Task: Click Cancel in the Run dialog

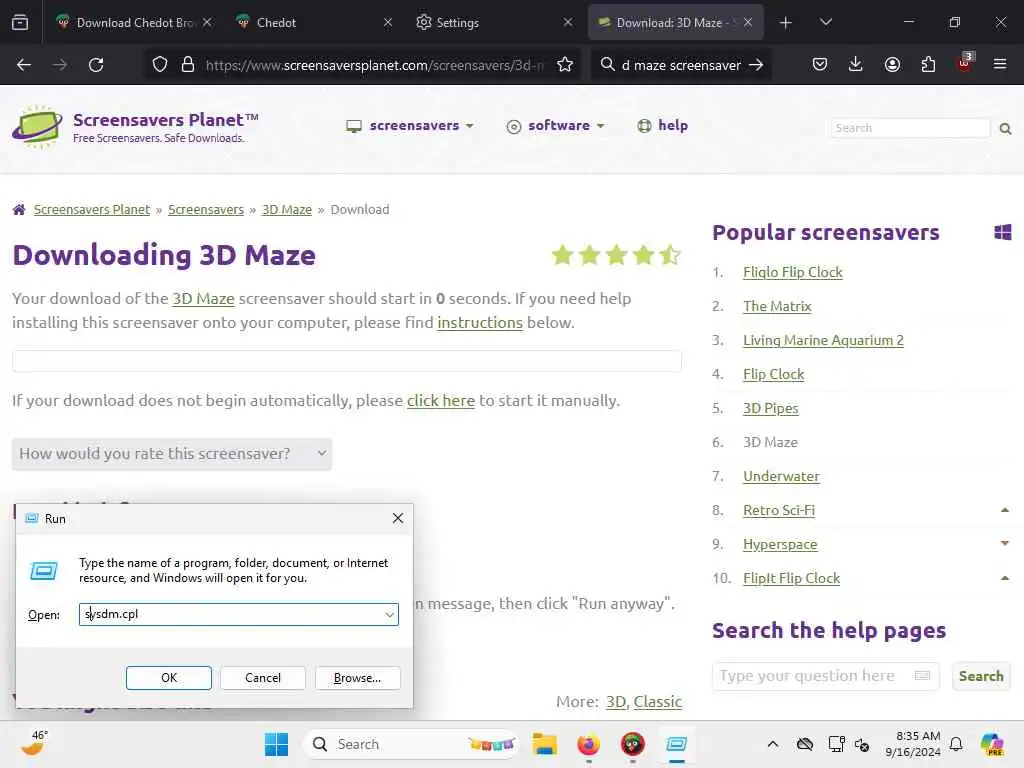Action: point(263,678)
